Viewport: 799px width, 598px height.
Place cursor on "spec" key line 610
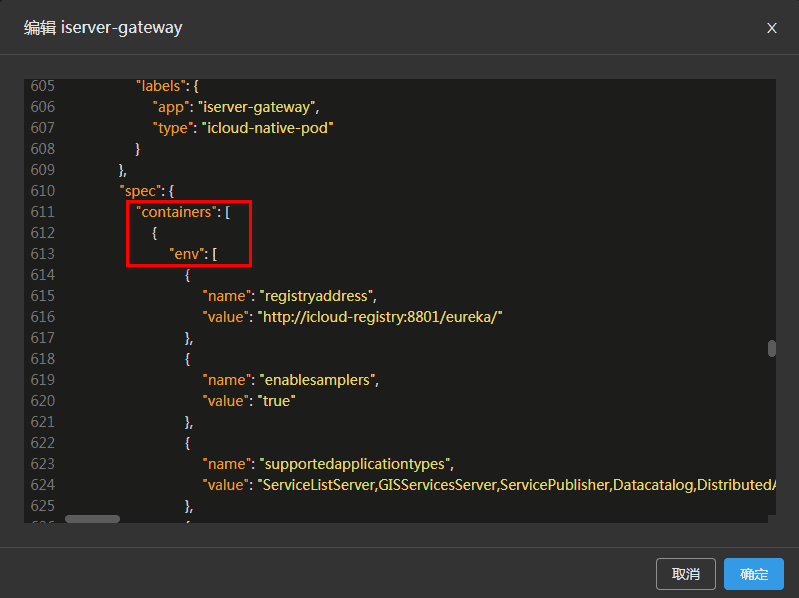coord(140,192)
